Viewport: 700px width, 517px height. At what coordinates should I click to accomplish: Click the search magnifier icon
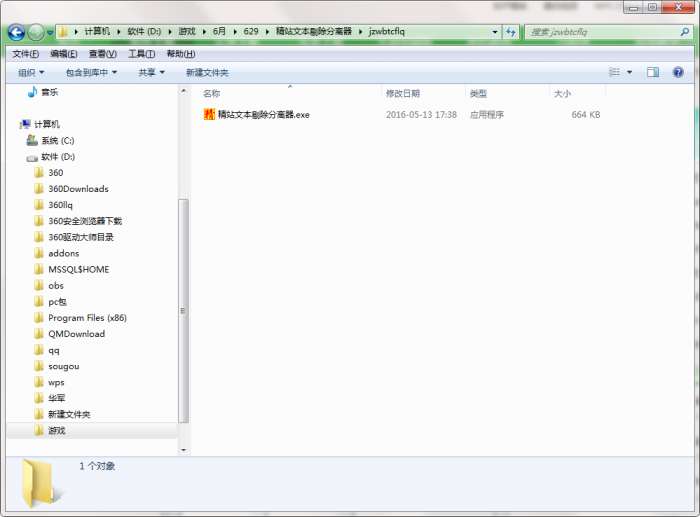click(685, 32)
